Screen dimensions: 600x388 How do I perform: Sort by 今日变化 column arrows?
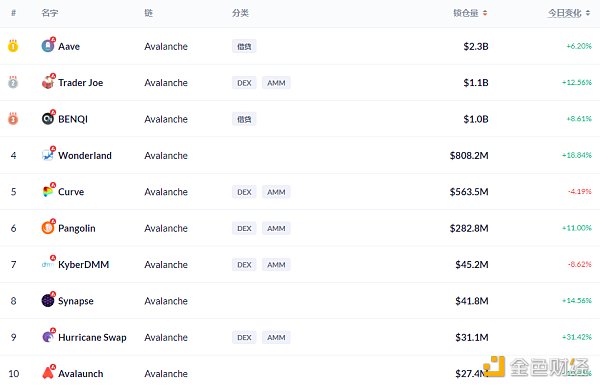coord(588,13)
